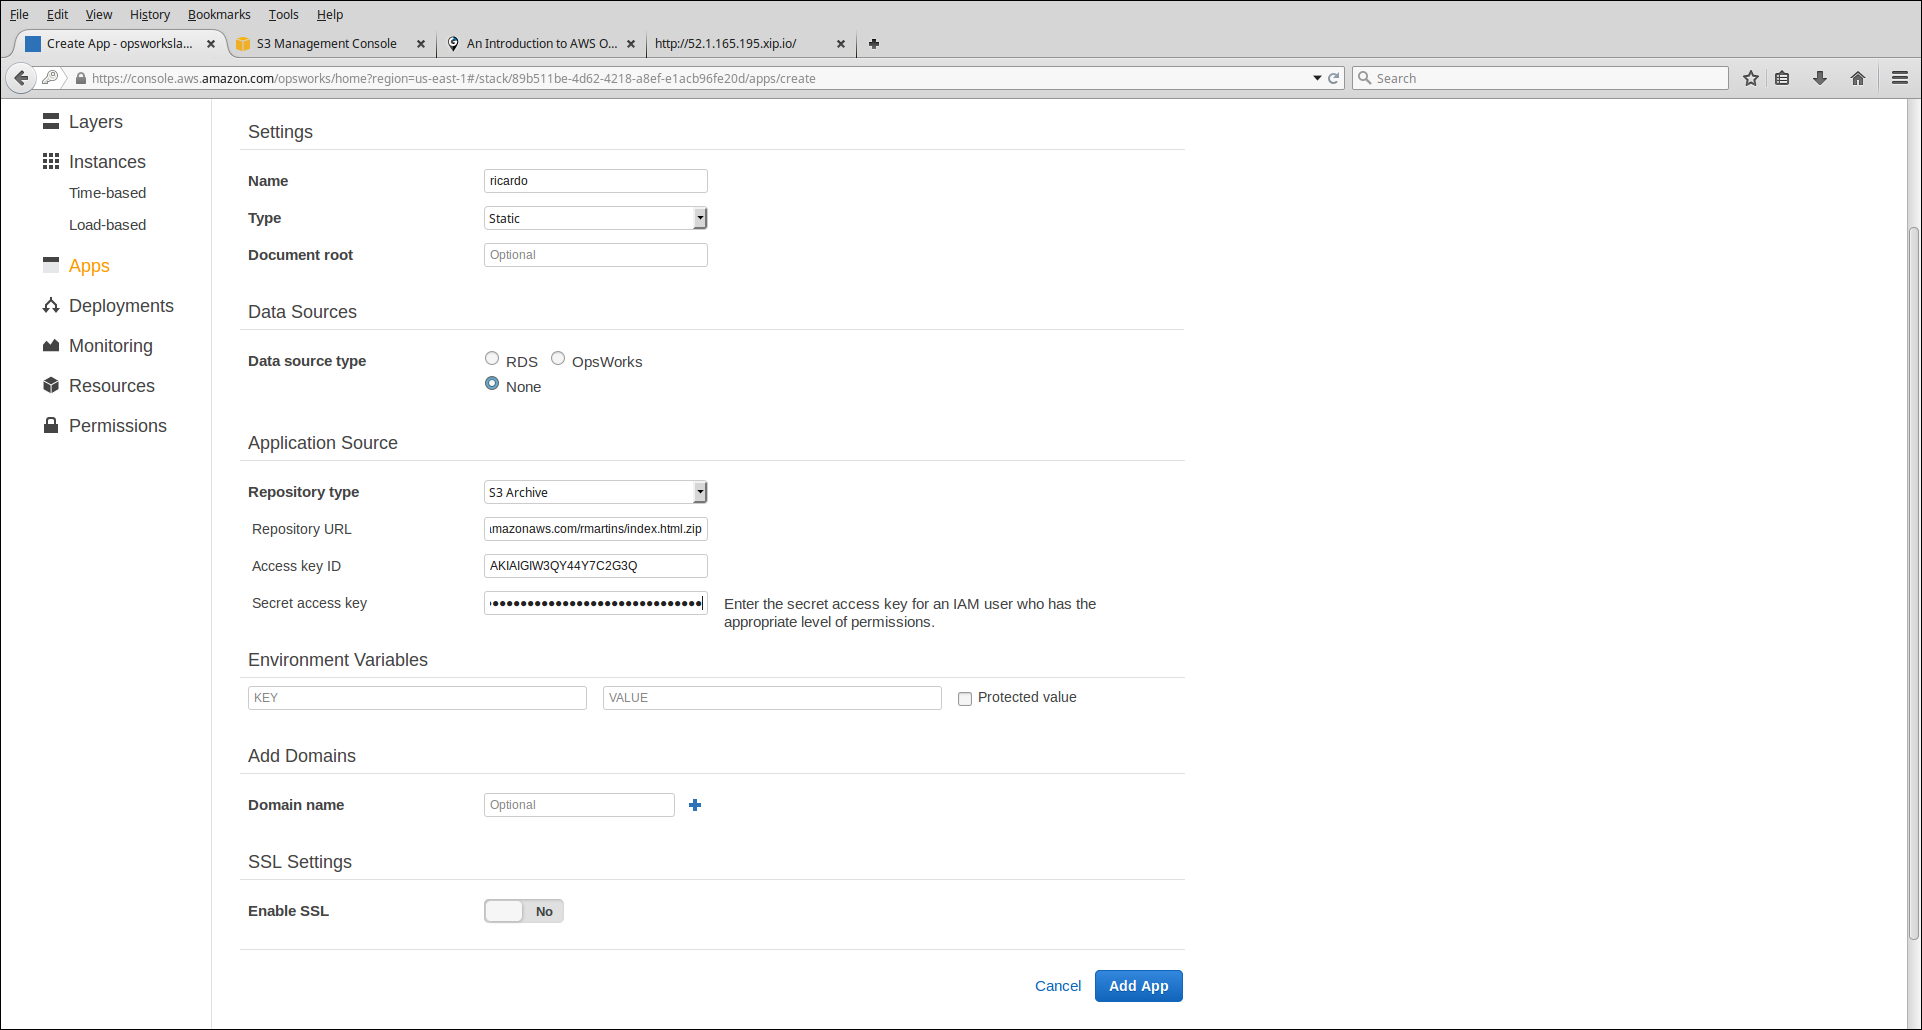Open the Bookmarks menu
Viewport: 1922px width, 1030px height.
click(x=219, y=14)
